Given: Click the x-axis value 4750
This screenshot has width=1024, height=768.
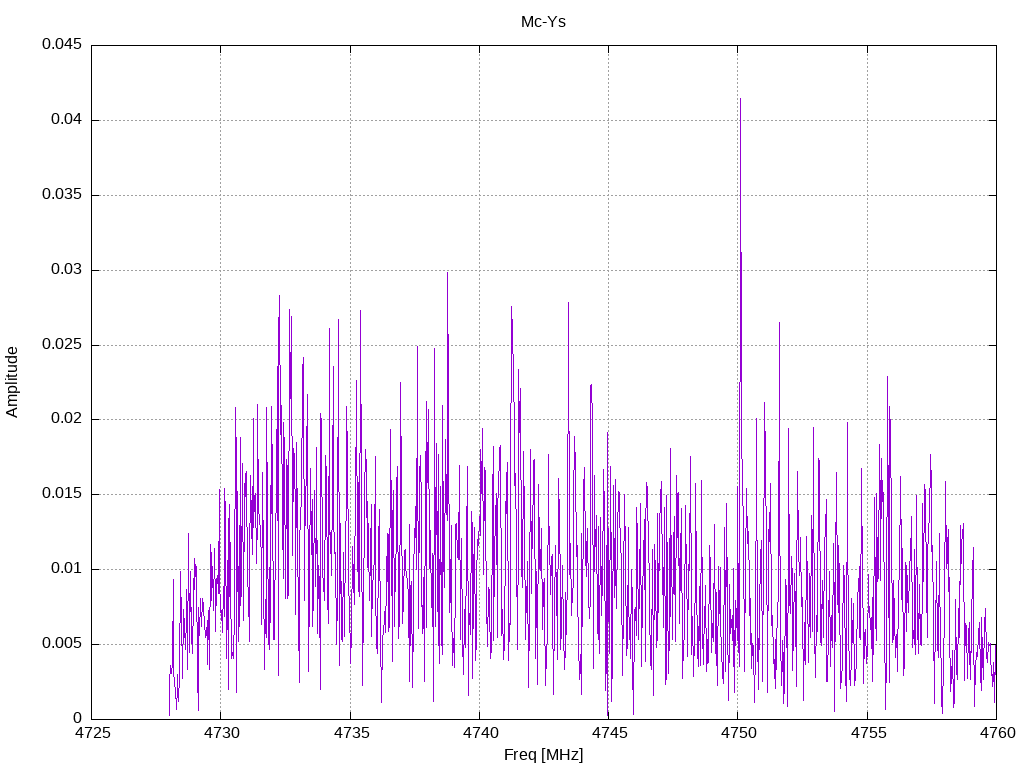Looking at the screenshot, I should click(x=739, y=733).
